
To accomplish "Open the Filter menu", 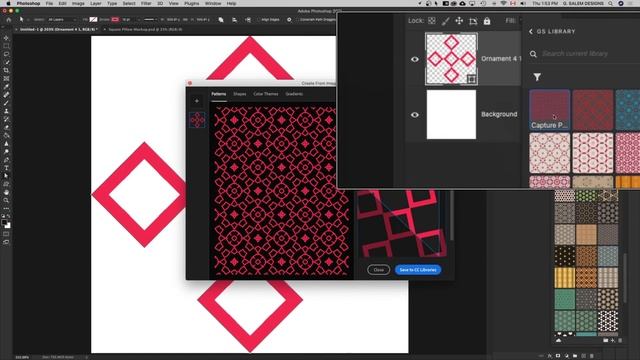I will coord(146,3).
